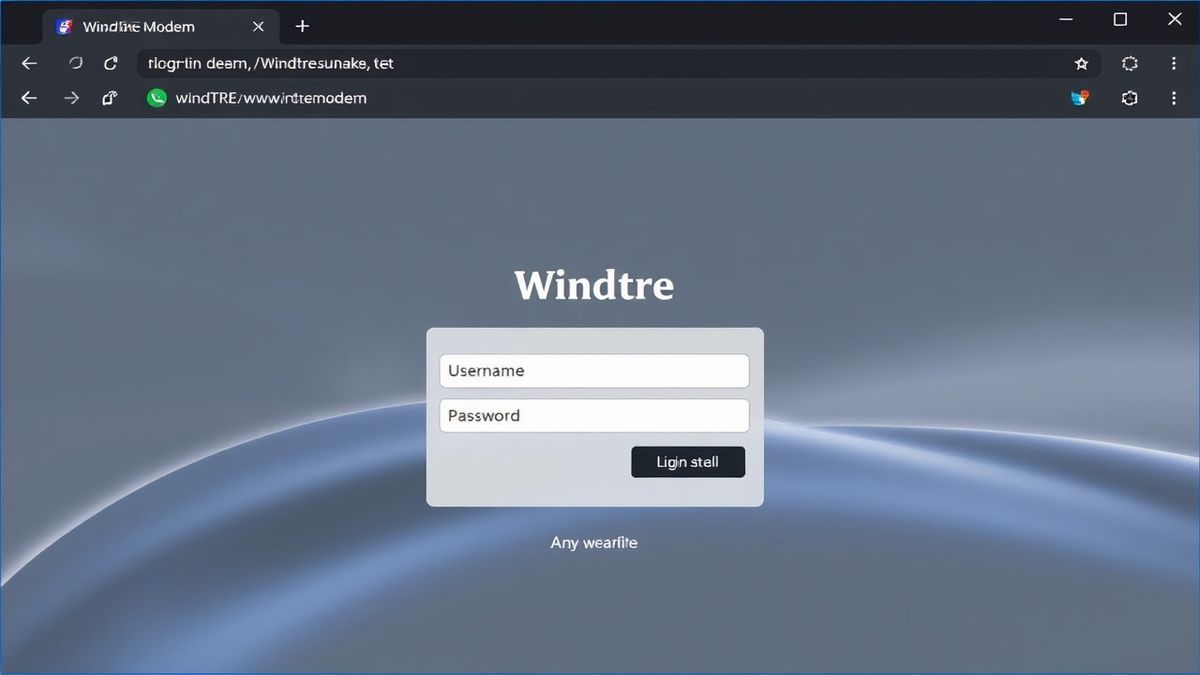Click the back arrow in the lower toolbar row
This screenshot has width=1200, height=675.
tap(29, 98)
